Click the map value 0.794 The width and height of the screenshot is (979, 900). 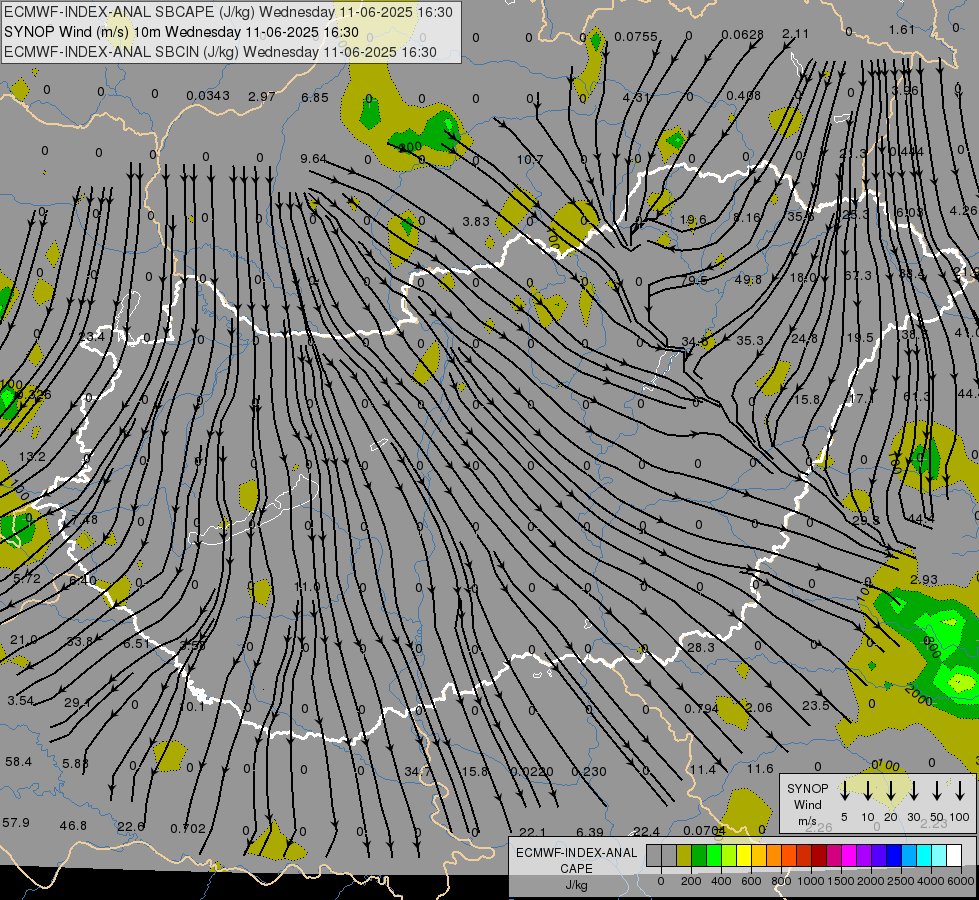[701, 709]
